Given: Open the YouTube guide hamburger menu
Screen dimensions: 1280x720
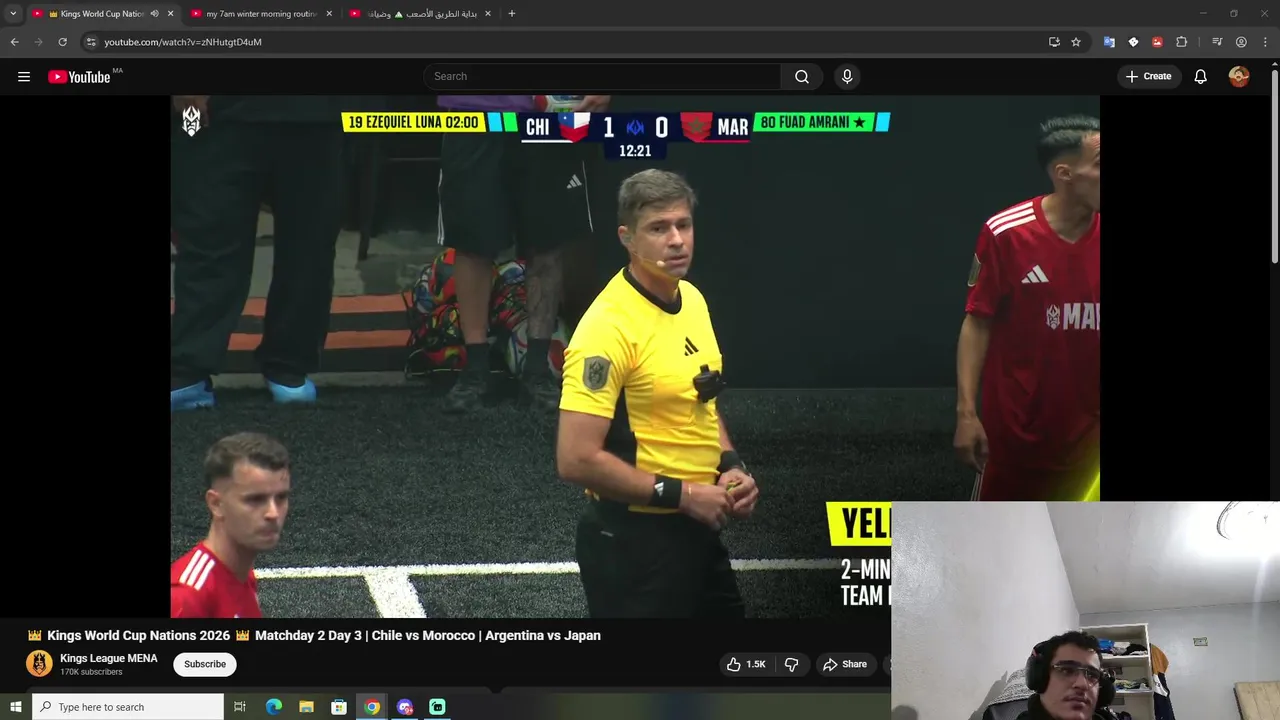Looking at the screenshot, I should (x=24, y=77).
